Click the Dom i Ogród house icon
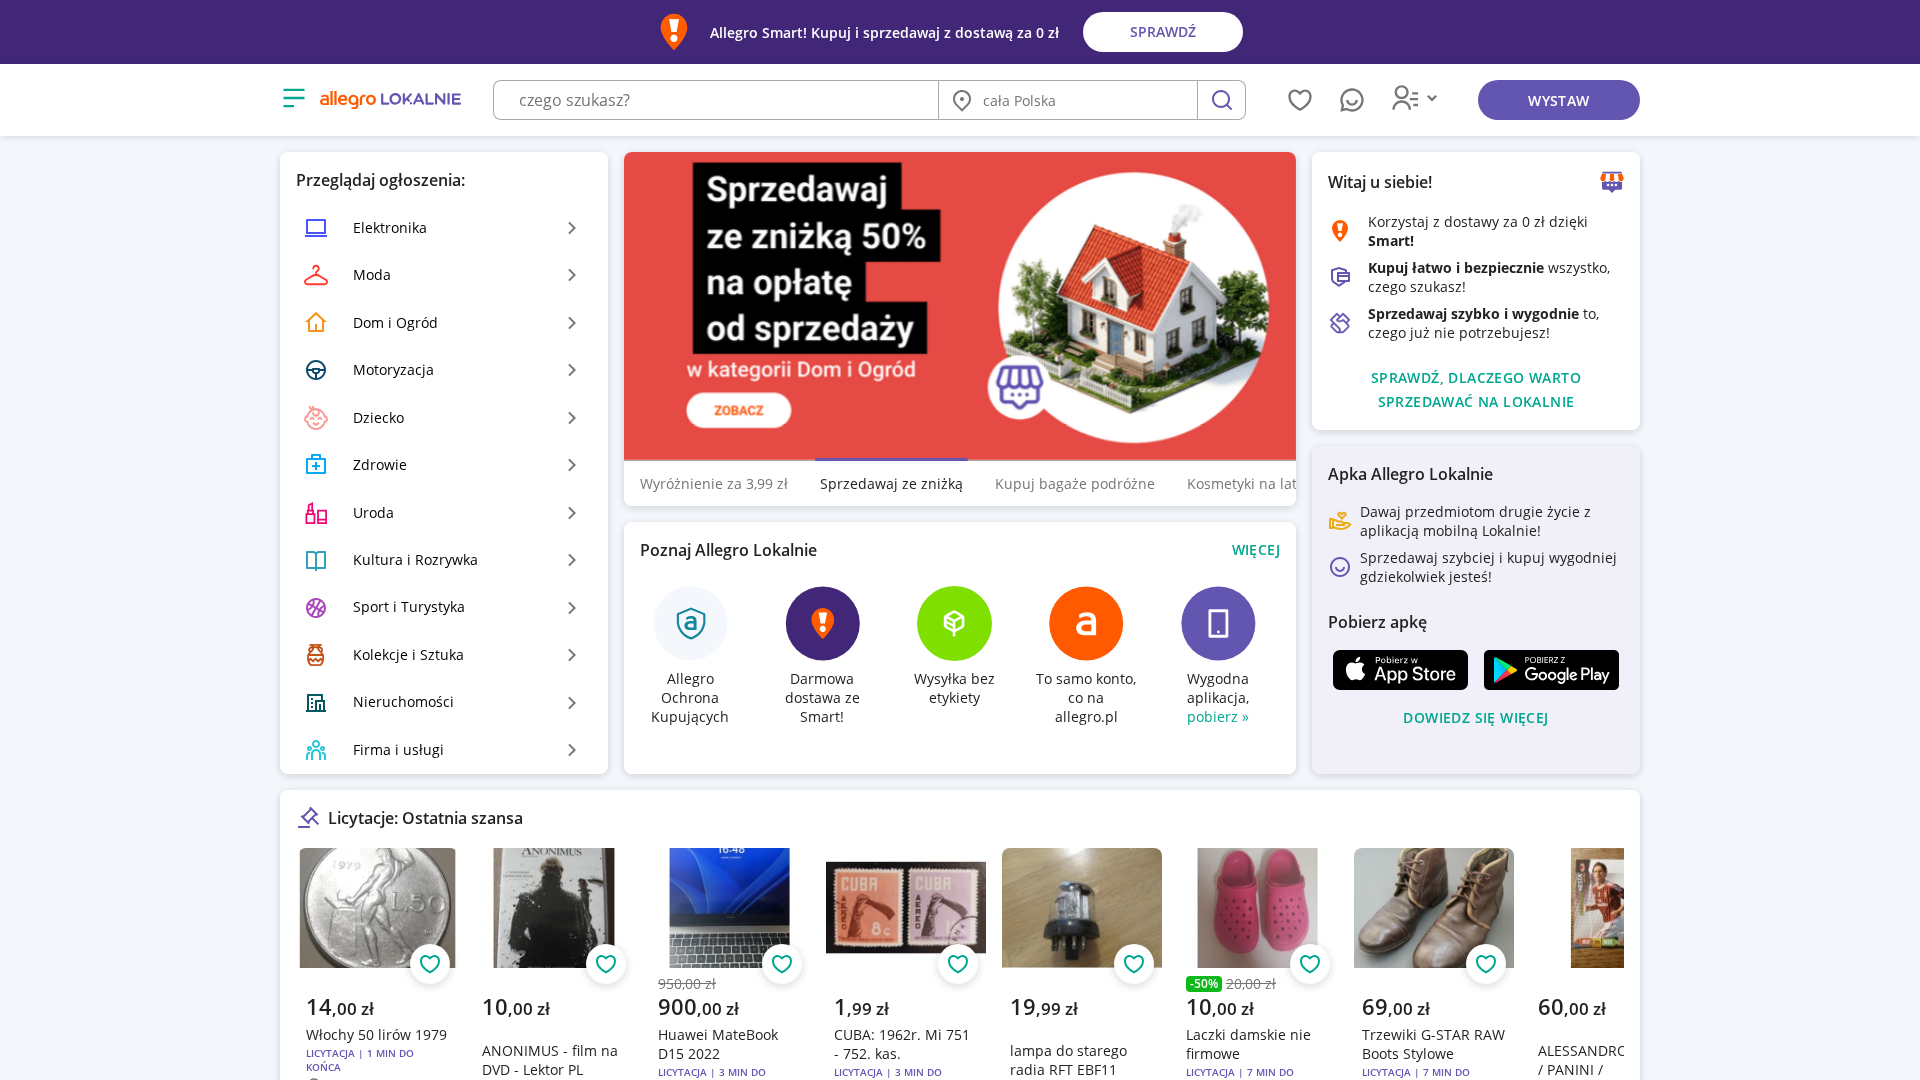Screen dimensions: 1920x1080 316,323
